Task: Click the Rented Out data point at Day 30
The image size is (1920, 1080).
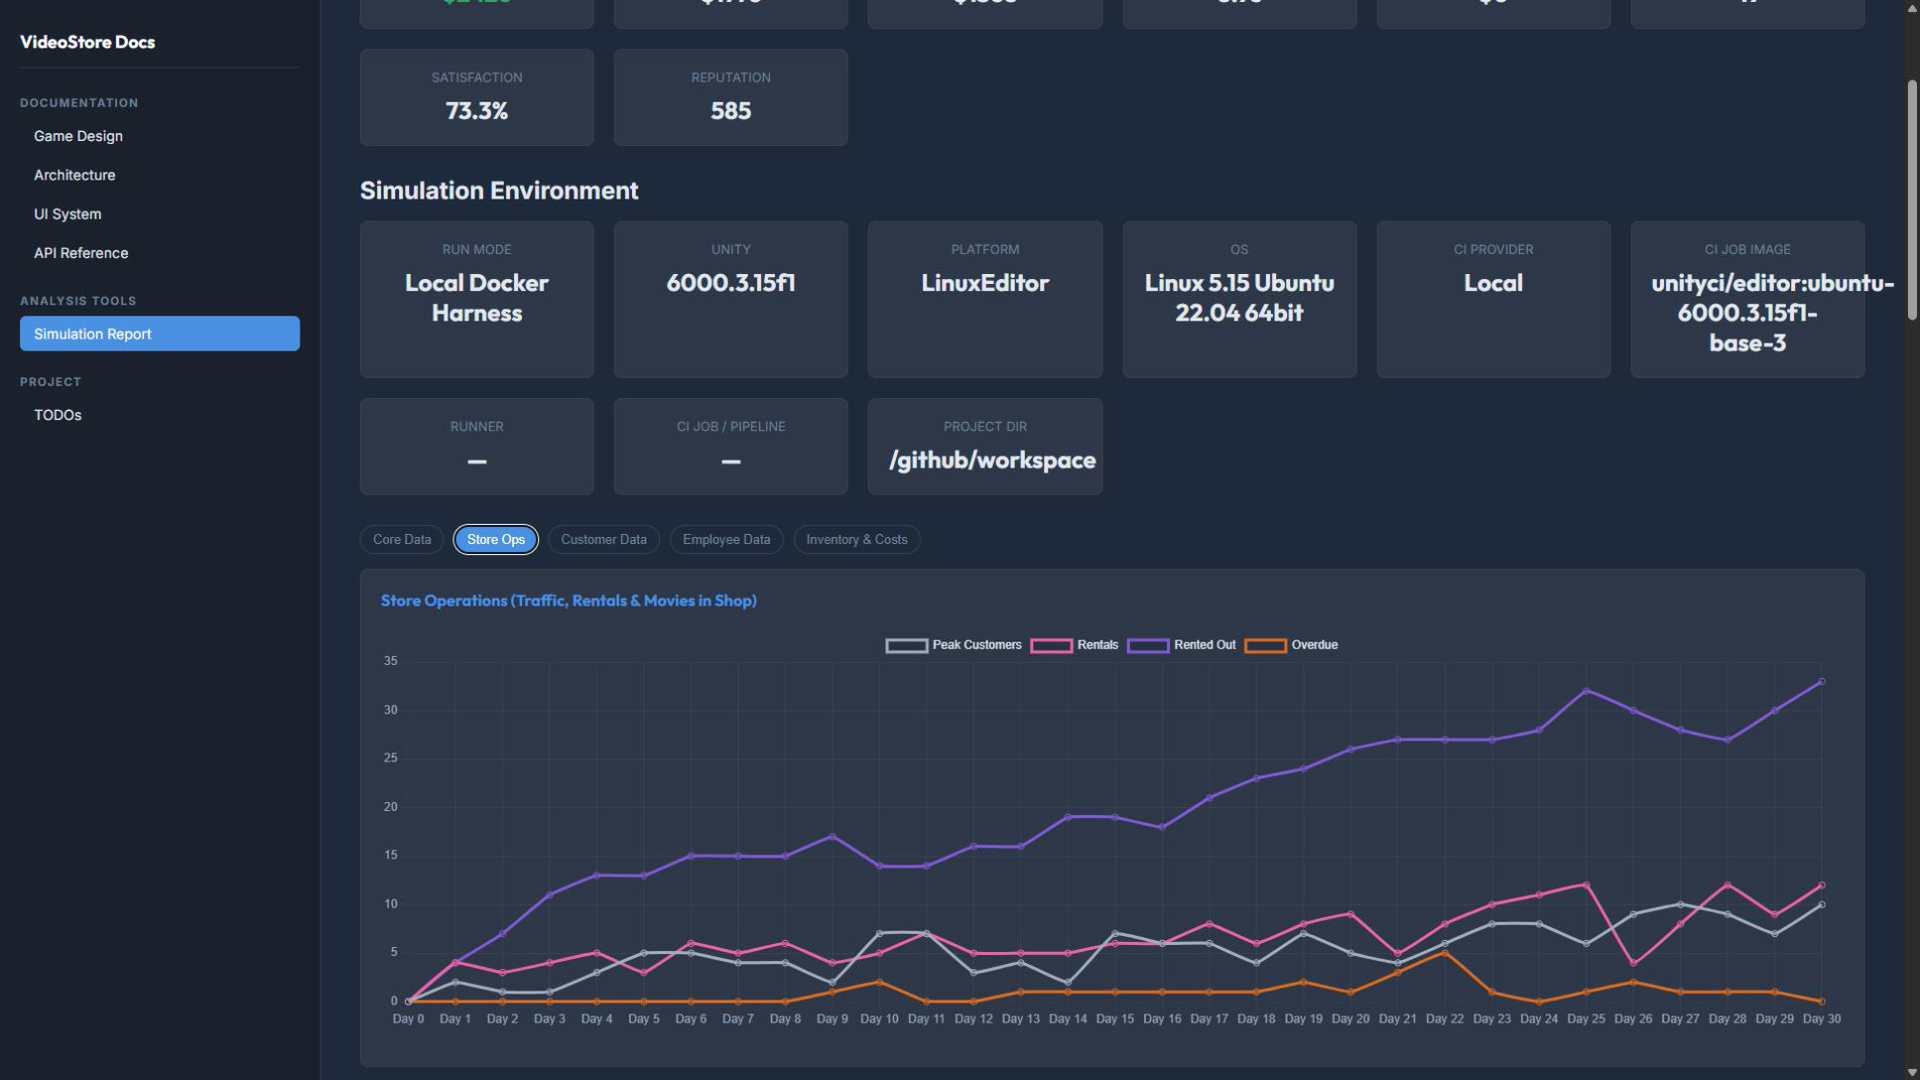Action: coord(1821,682)
